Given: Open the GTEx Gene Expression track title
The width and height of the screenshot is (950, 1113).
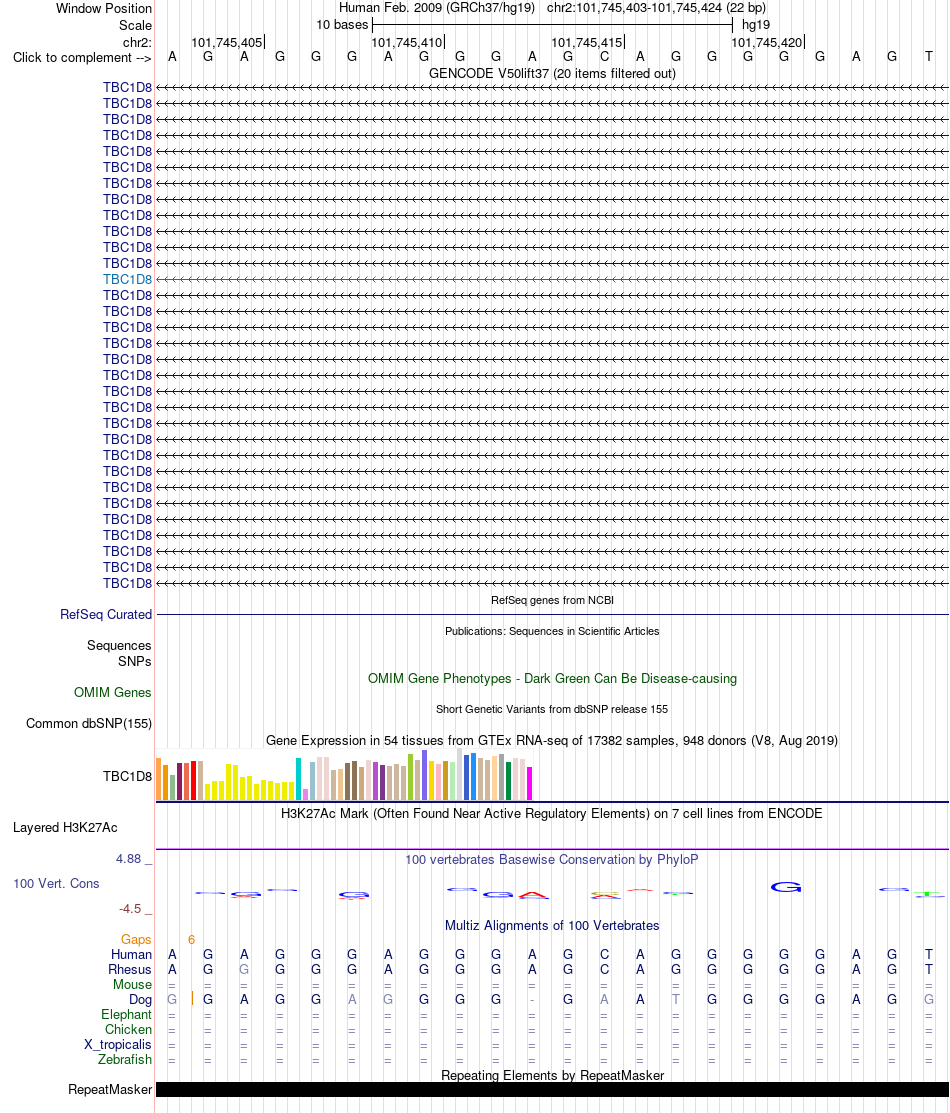Looking at the screenshot, I should [x=552, y=740].
